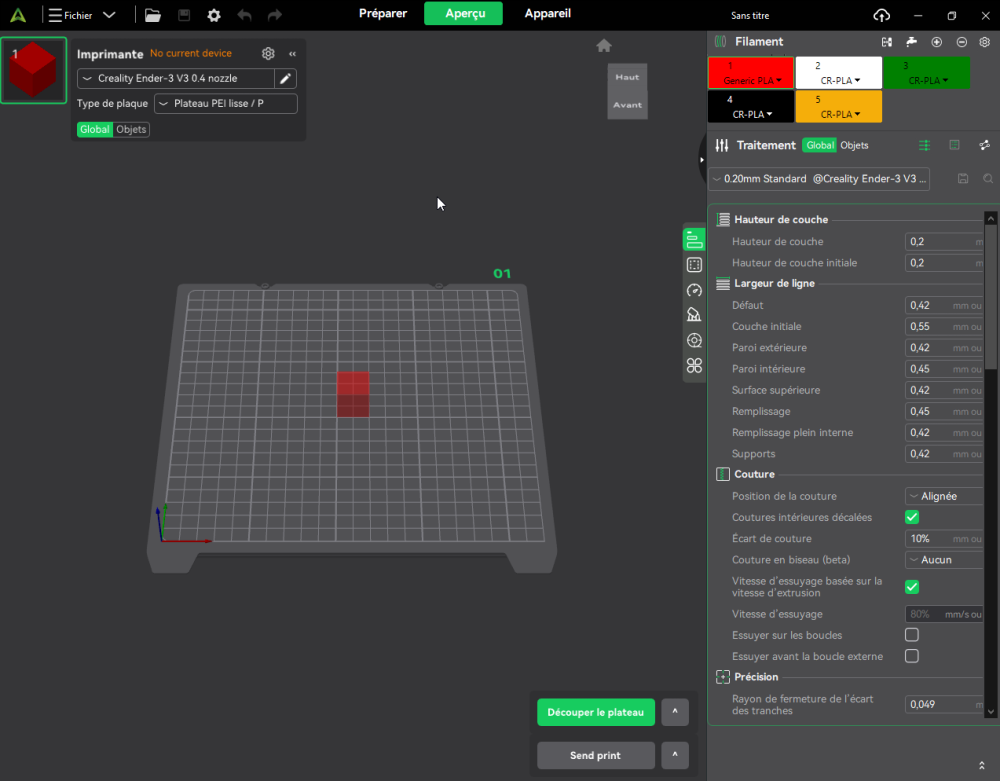Click the Haut face of view cube
This screenshot has width=1000, height=781.
628,77
